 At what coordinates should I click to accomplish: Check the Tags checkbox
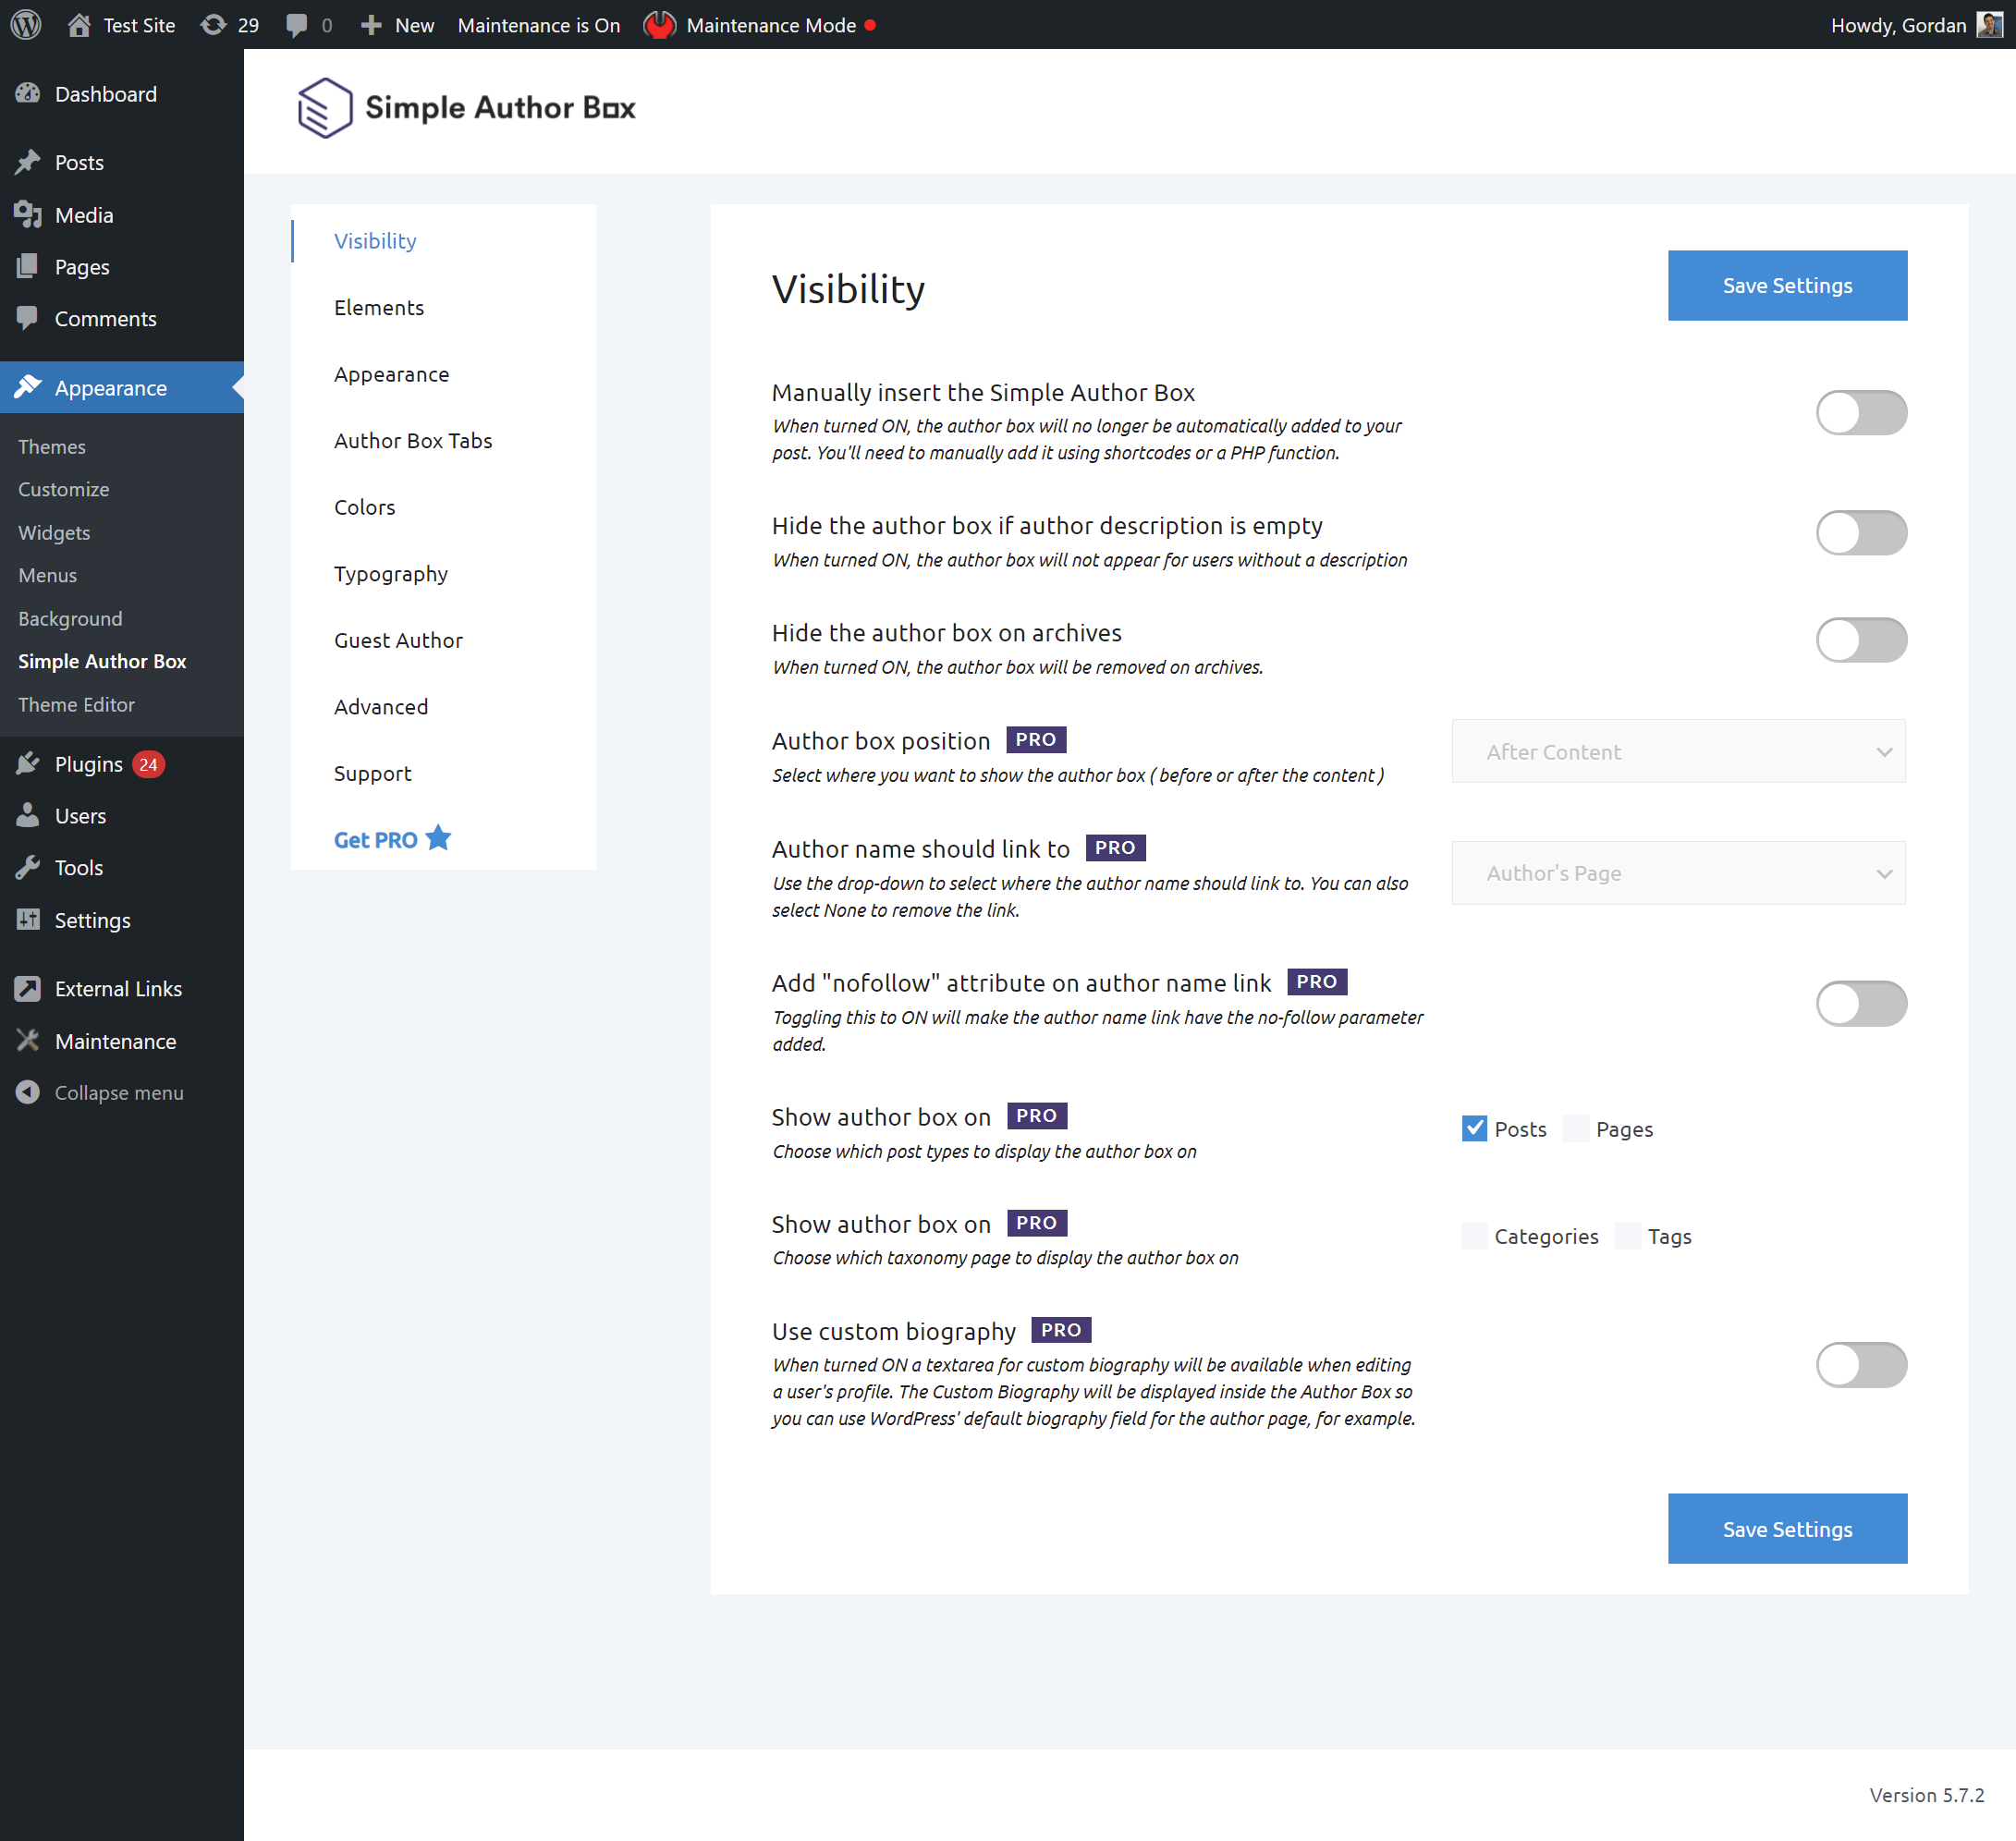pyautogui.click(x=1627, y=1235)
